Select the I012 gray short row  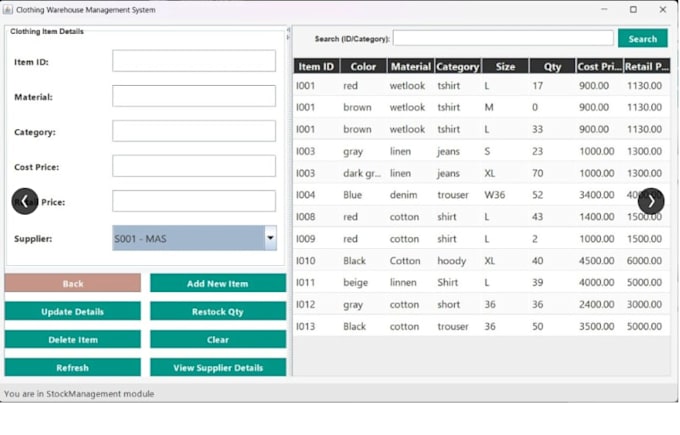[x=482, y=304]
